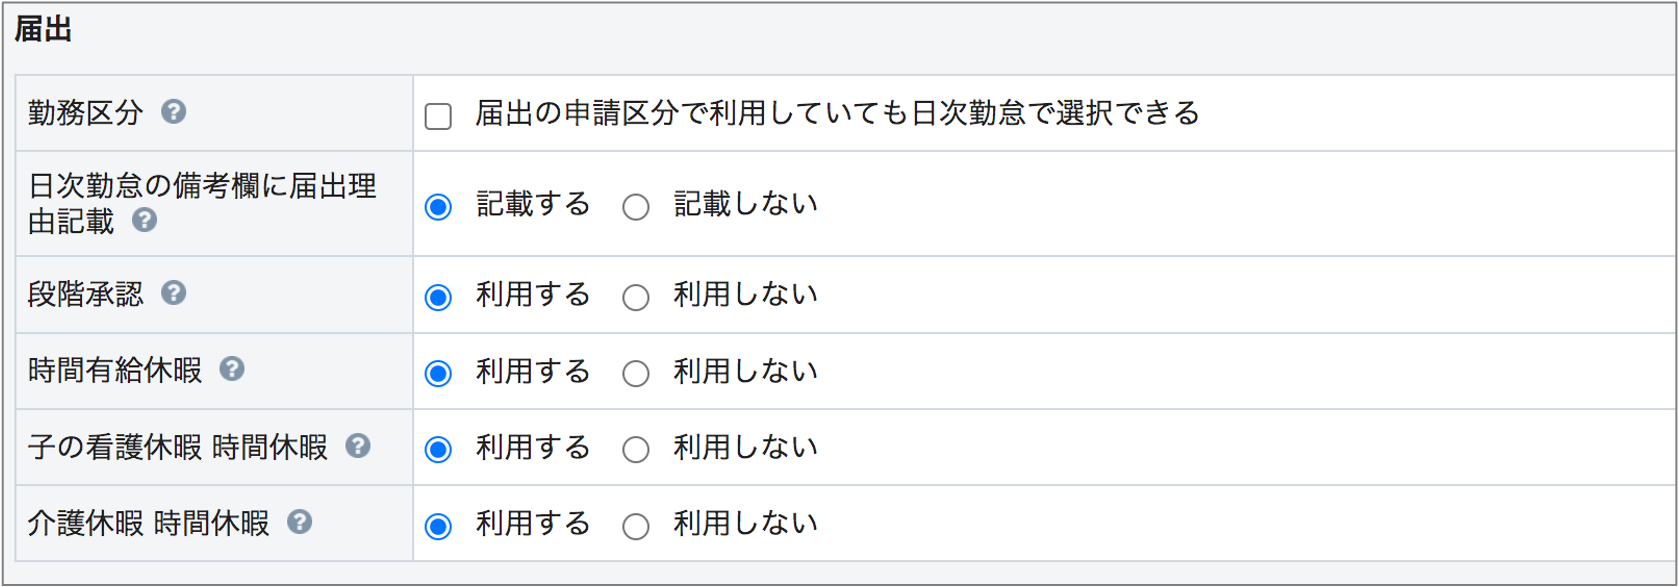Select 利用する for 時間有給休暇
The width and height of the screenshot is (1679, 587).
coord(438,374)
